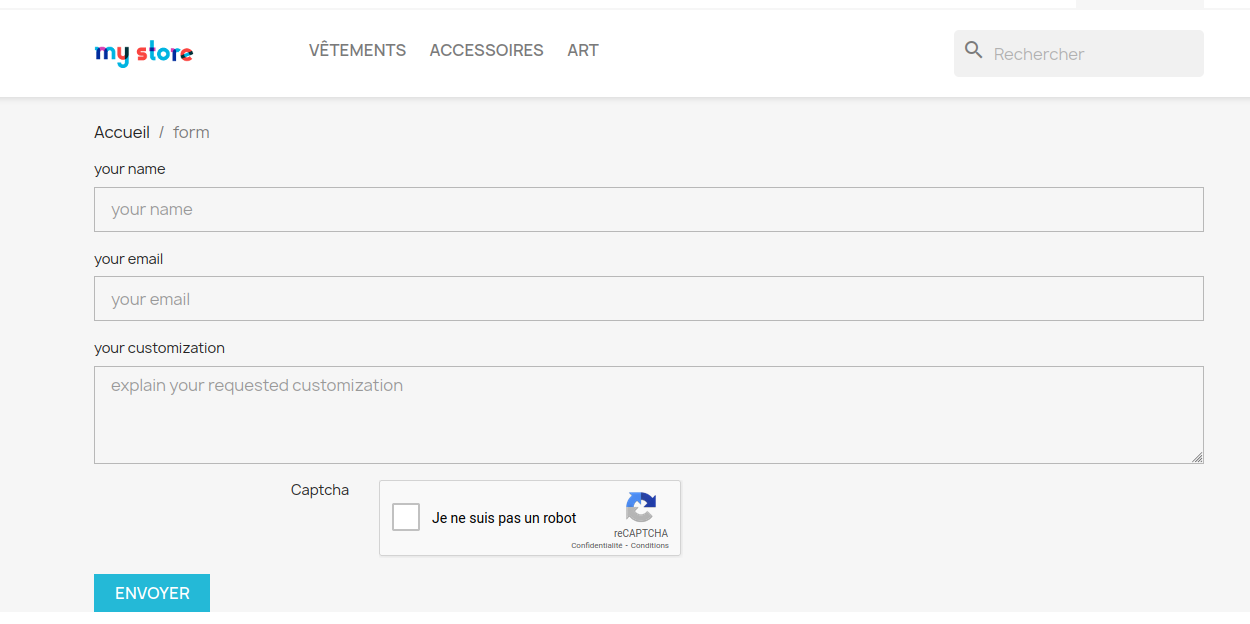Open the reCAPTCHA Conditions link
Image resolution: width=1250 pixels, height=624 pixels.
click(650, 546)
